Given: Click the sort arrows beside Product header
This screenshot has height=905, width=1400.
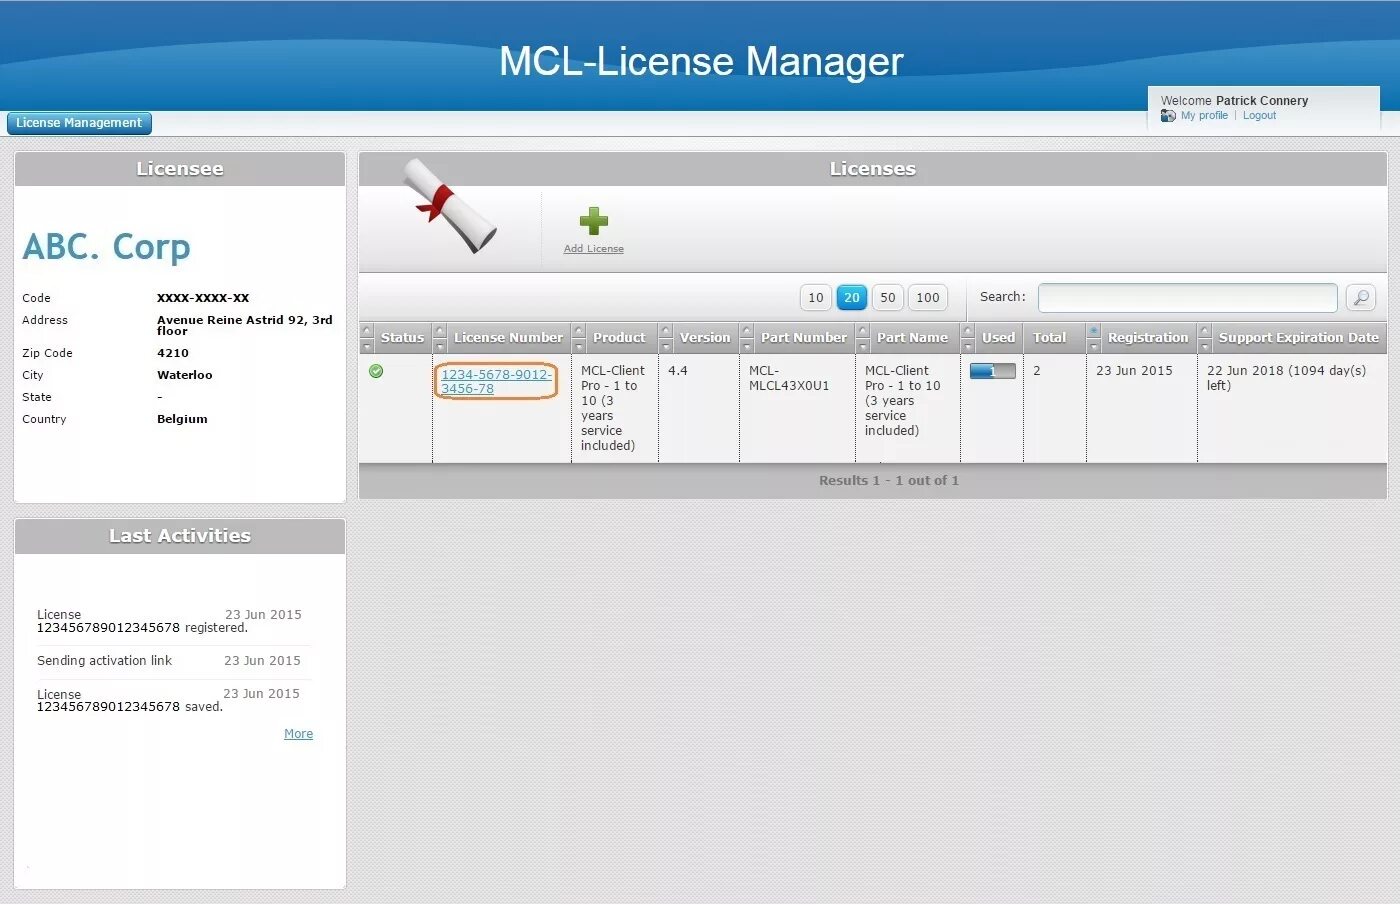Looking at the screenshot, I should 577,337.
